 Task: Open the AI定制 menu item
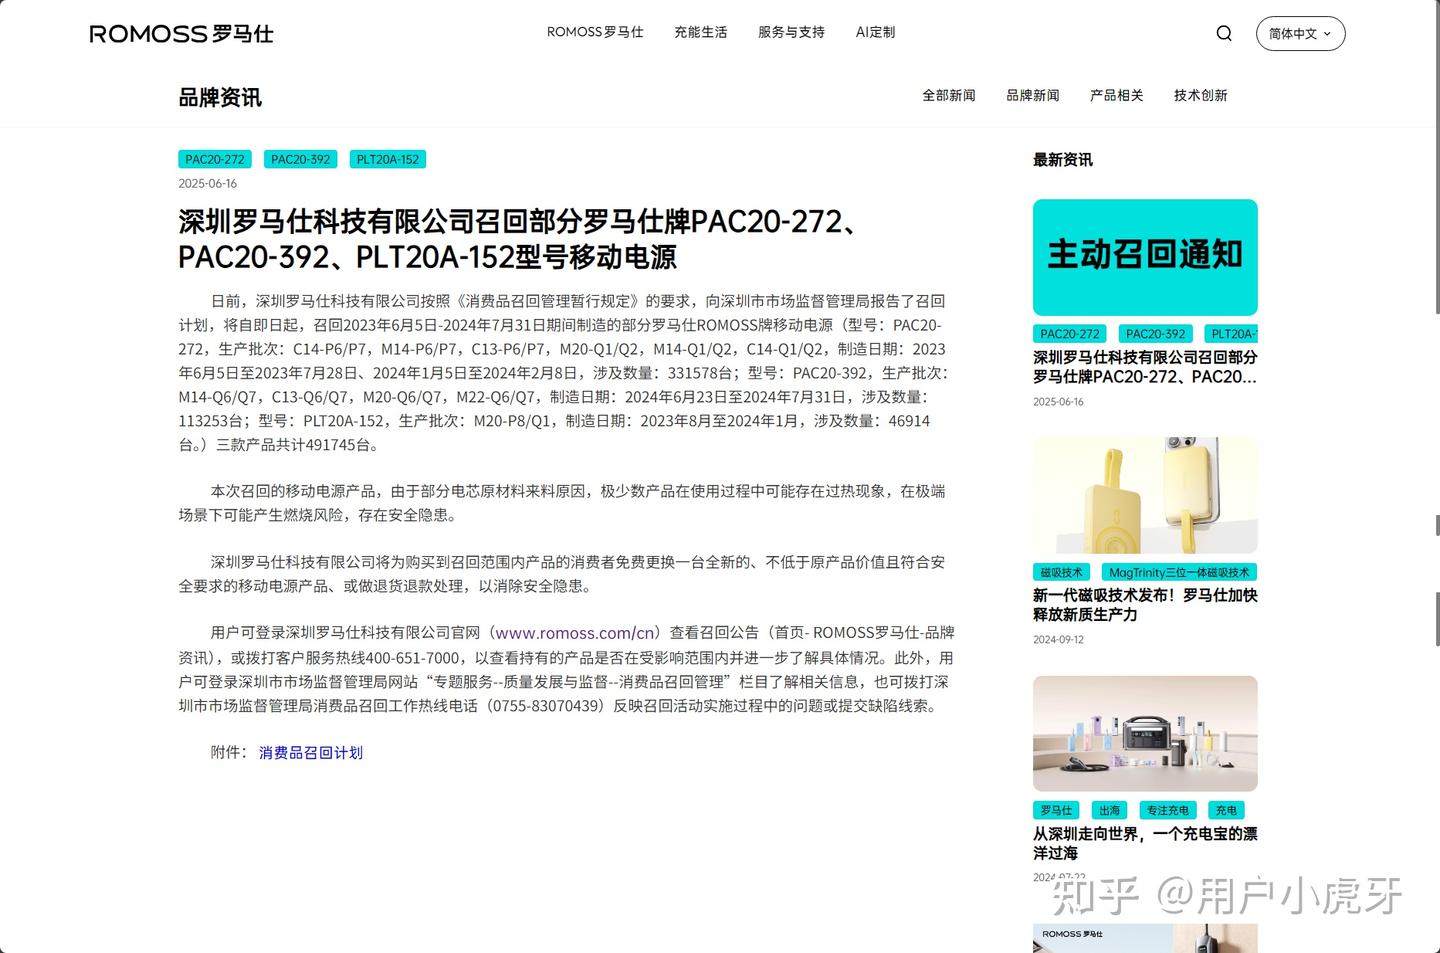pyautogui.click(x=875, y=32)
